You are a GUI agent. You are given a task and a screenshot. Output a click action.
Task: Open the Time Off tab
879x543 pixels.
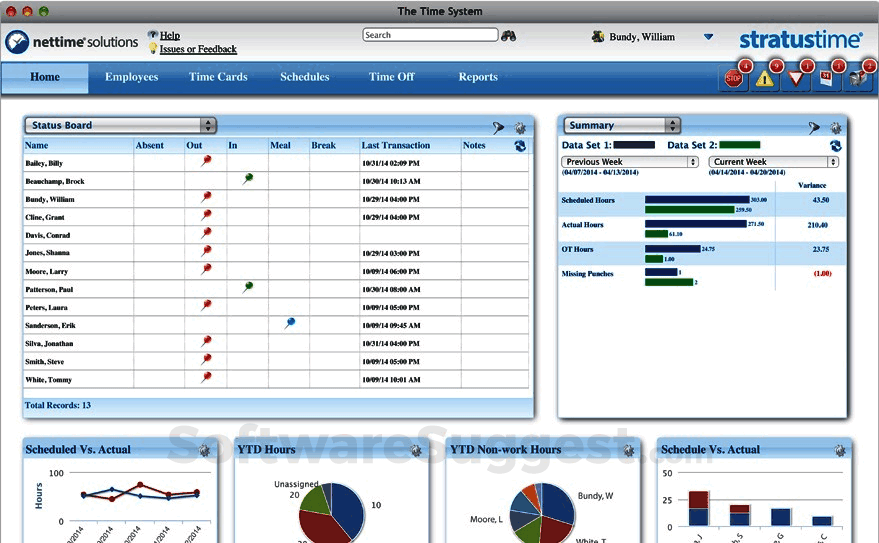(x=391, y=77)
